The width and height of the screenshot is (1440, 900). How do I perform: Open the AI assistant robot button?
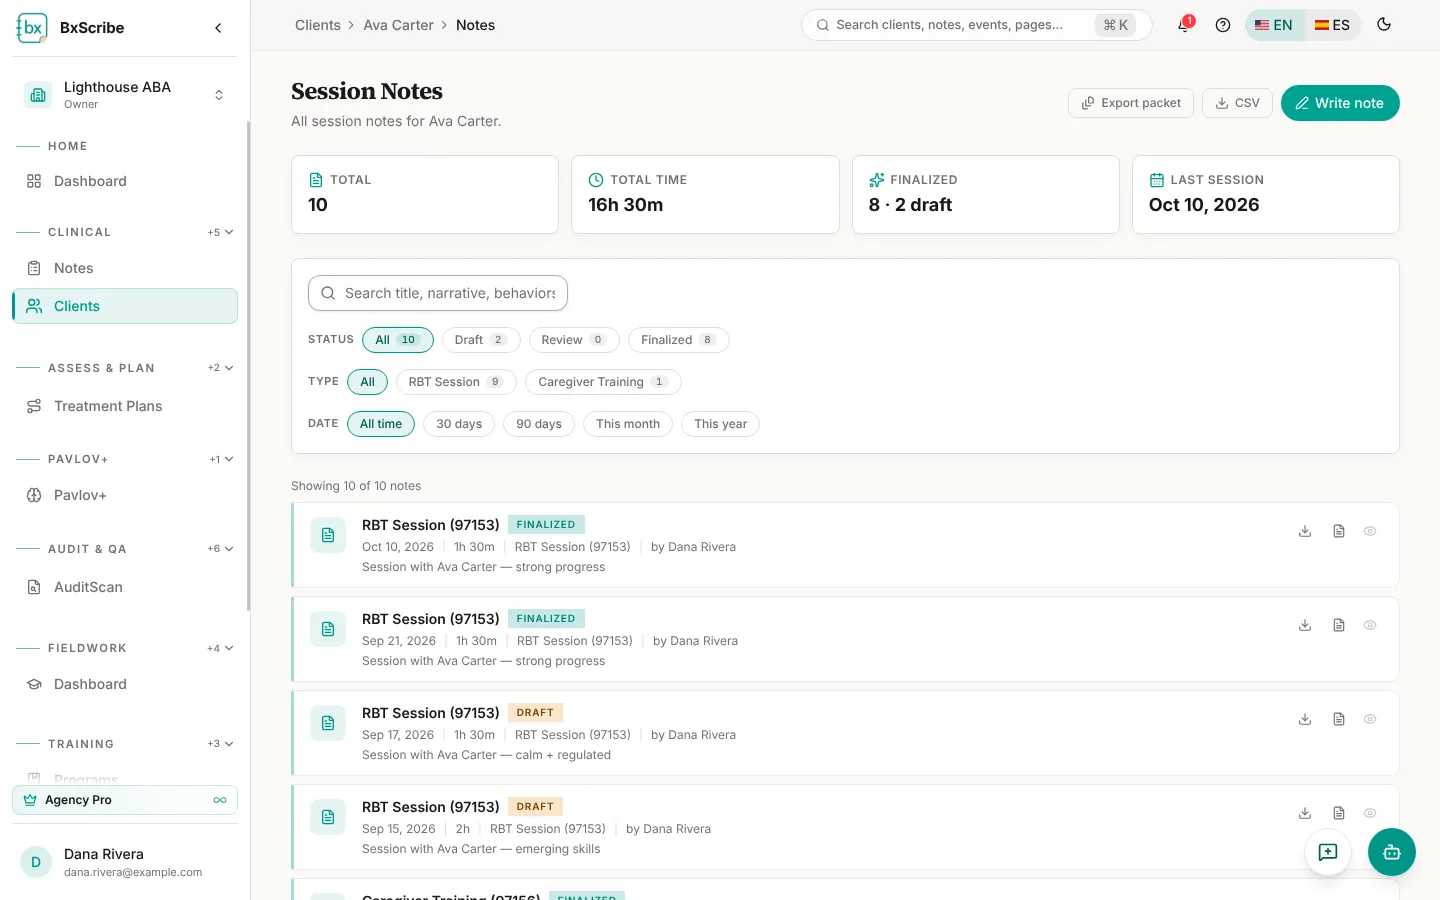(1392, 852)
